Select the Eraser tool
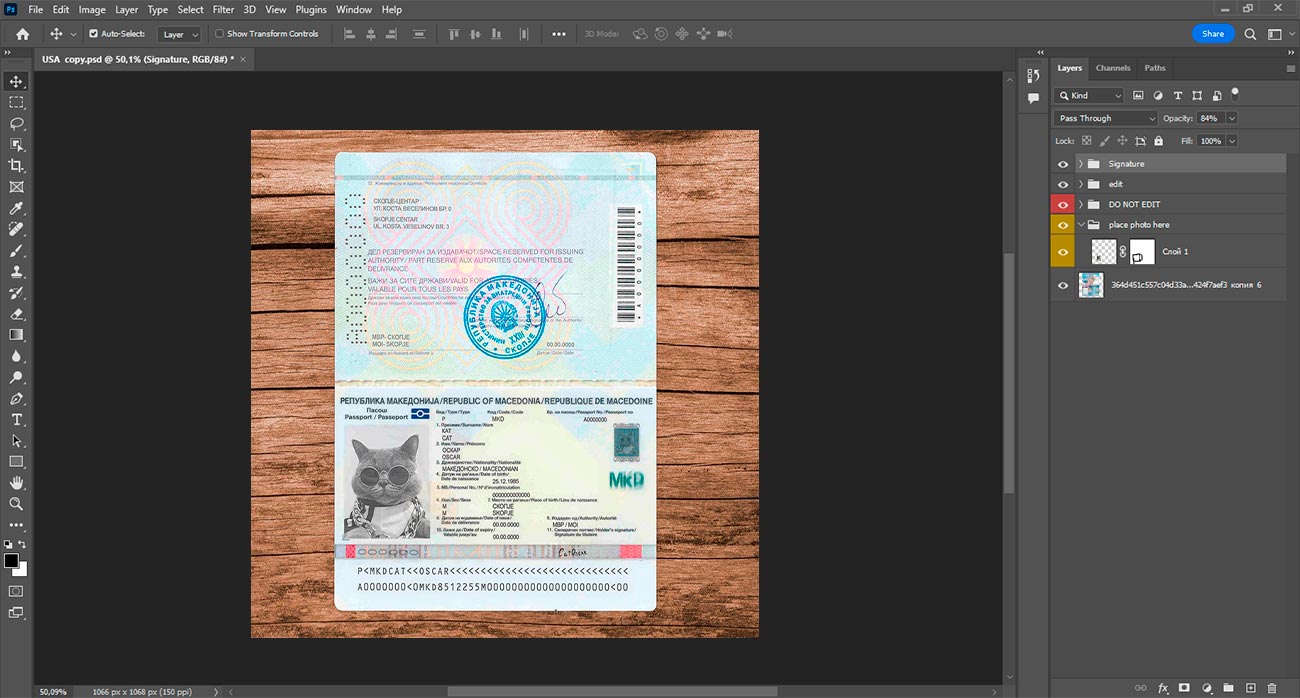The width and height of the screenshot is (1300, 698). 16,314
